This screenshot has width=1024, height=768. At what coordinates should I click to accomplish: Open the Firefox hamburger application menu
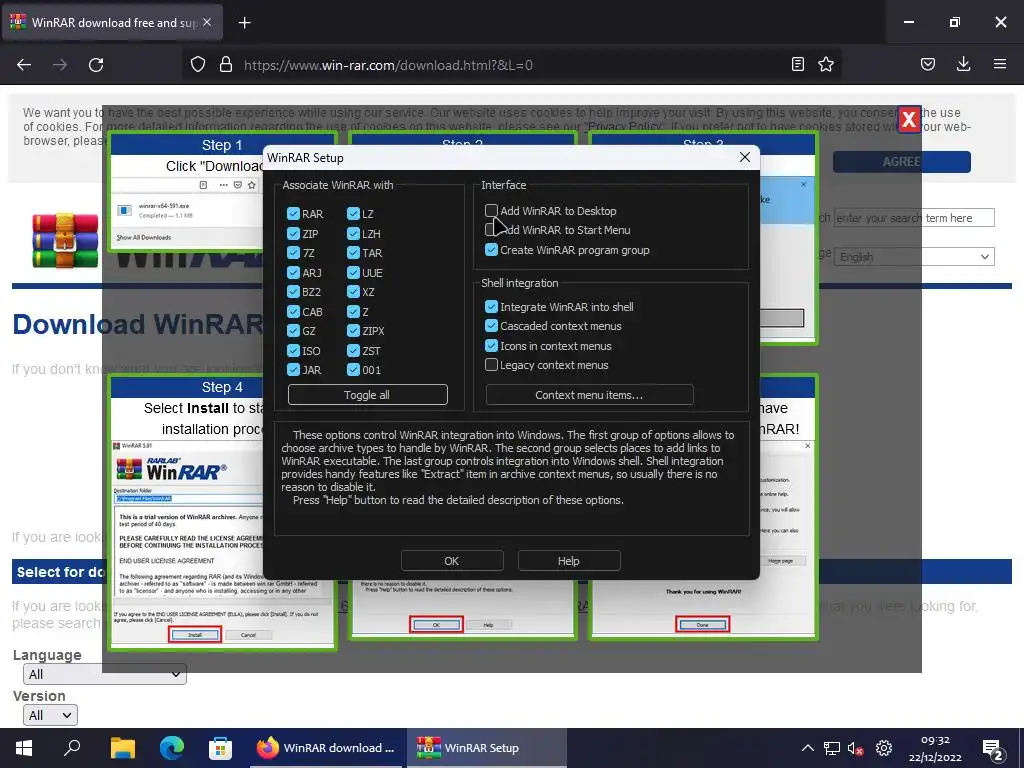click(x=1000, y=65)
